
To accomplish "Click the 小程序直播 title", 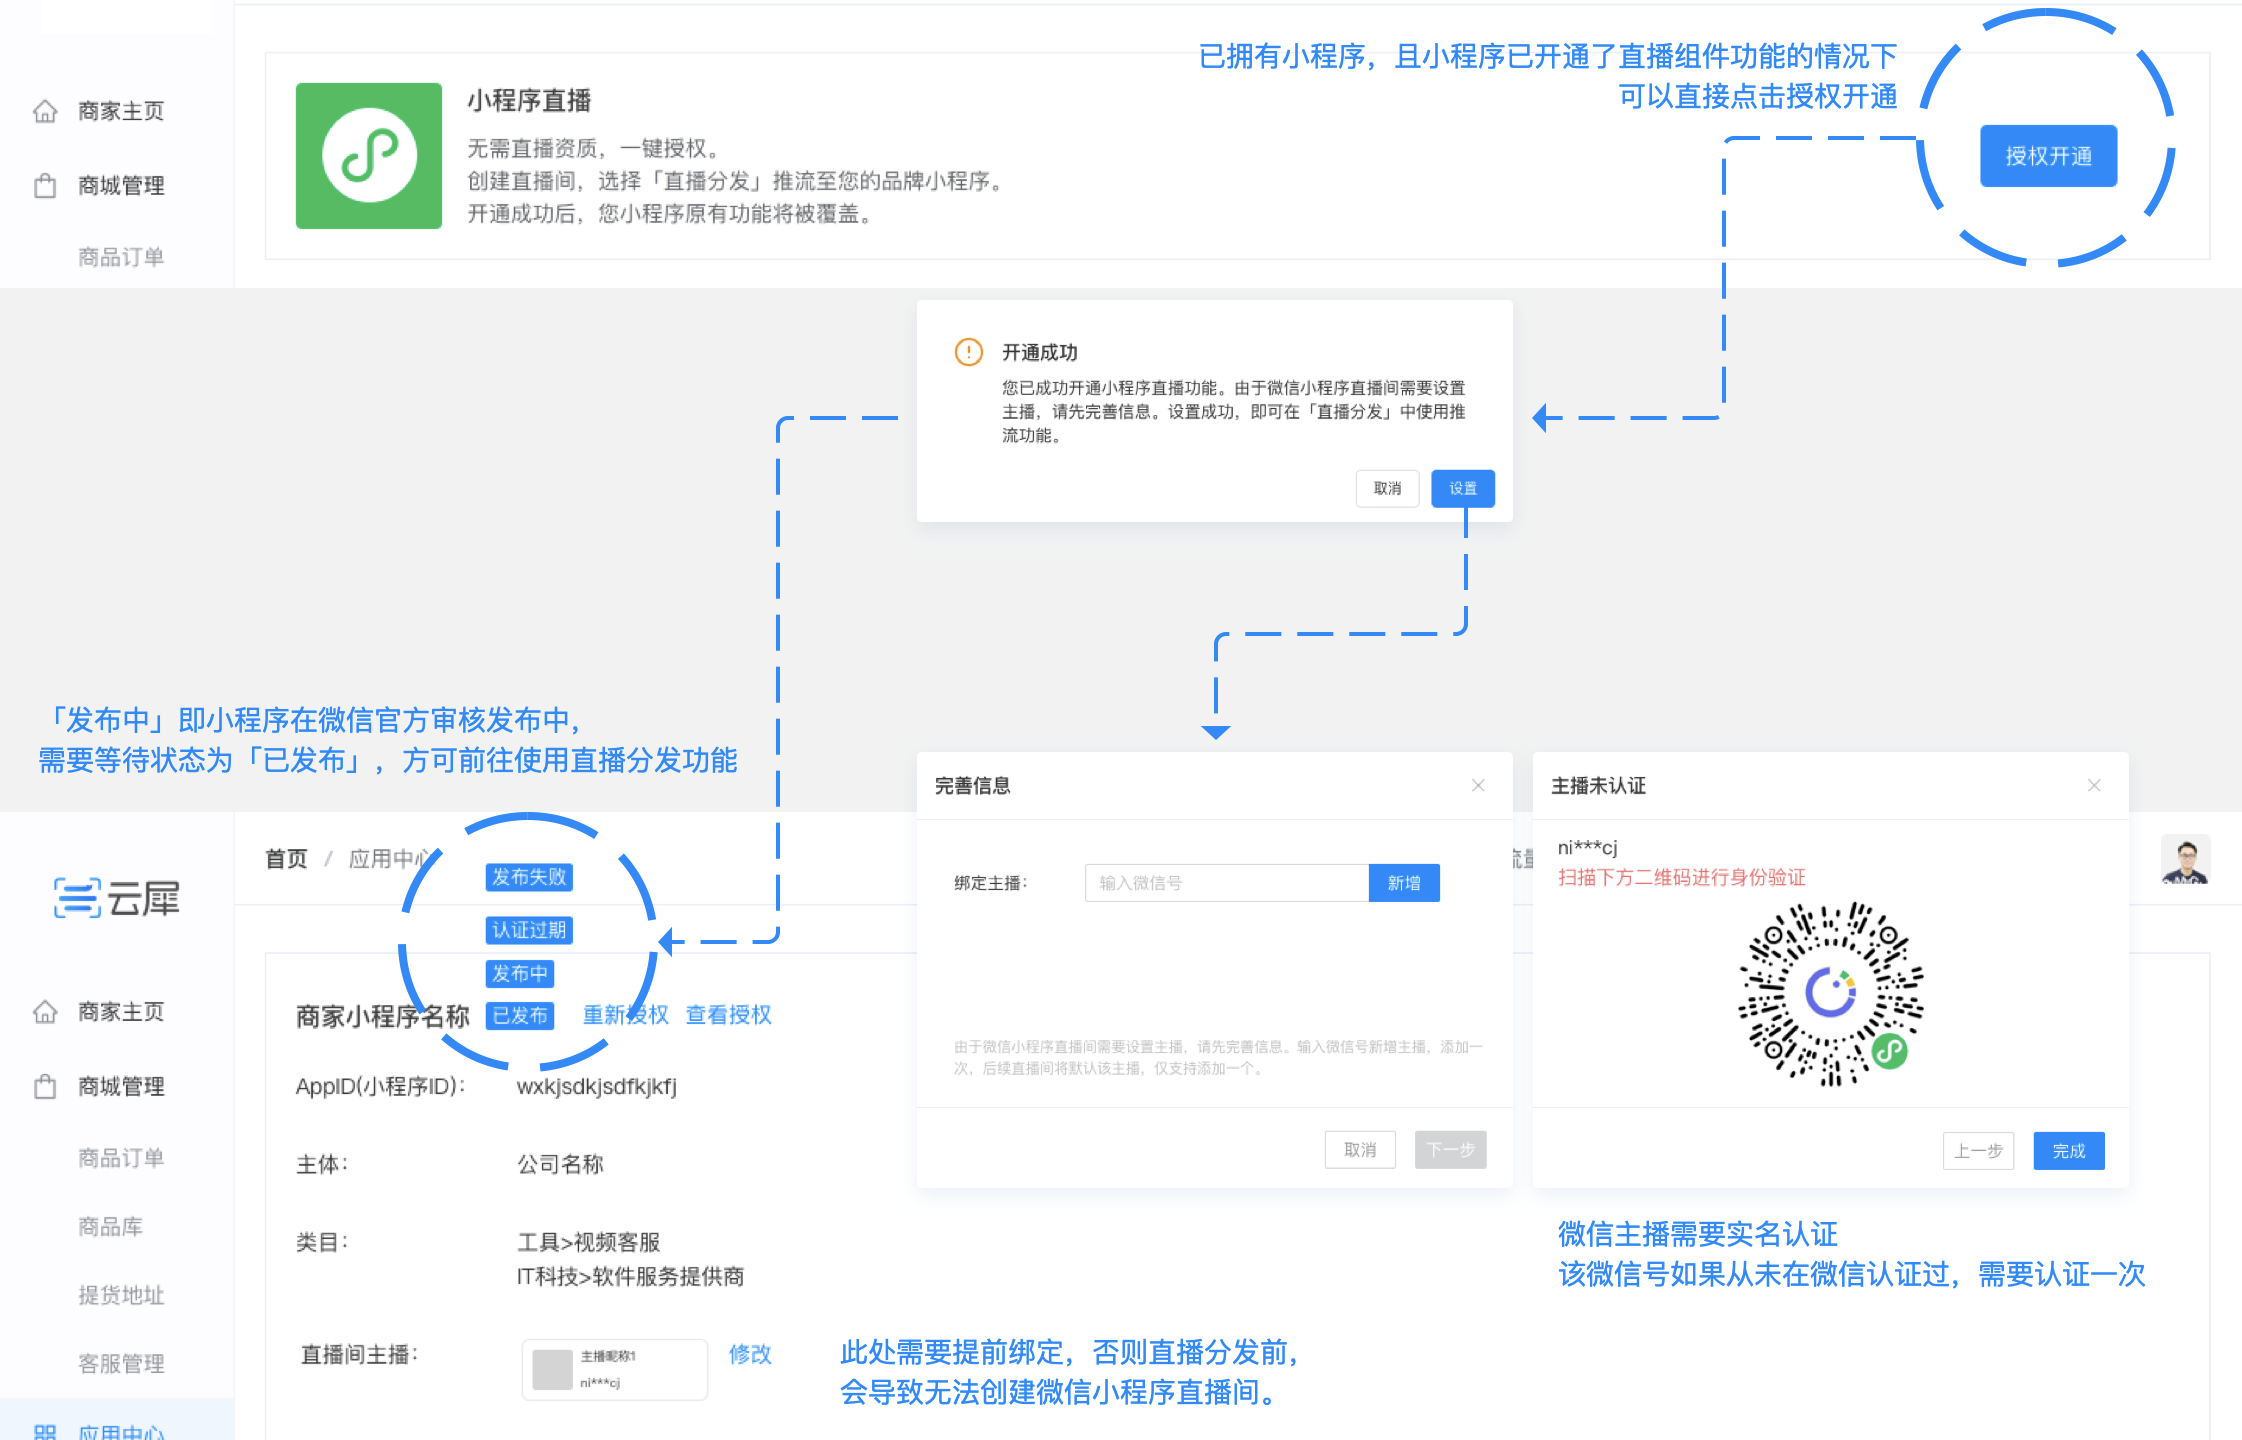I will pos(529,101).
